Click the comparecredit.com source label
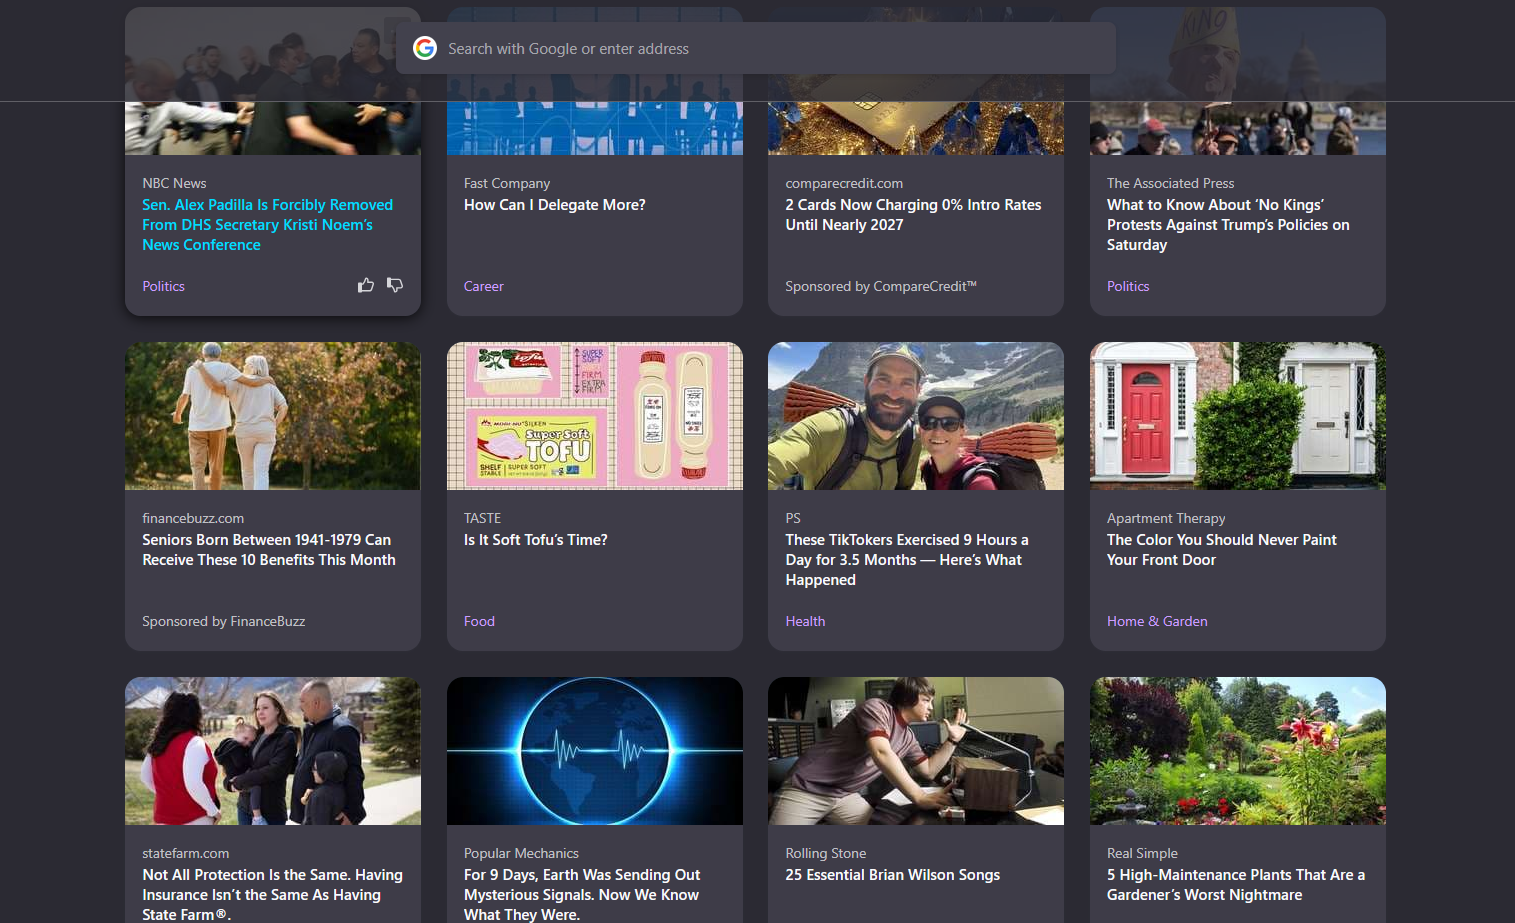The height and width of the screenshot is (923, 1515). pyautogui.click(x=844, y=183)
